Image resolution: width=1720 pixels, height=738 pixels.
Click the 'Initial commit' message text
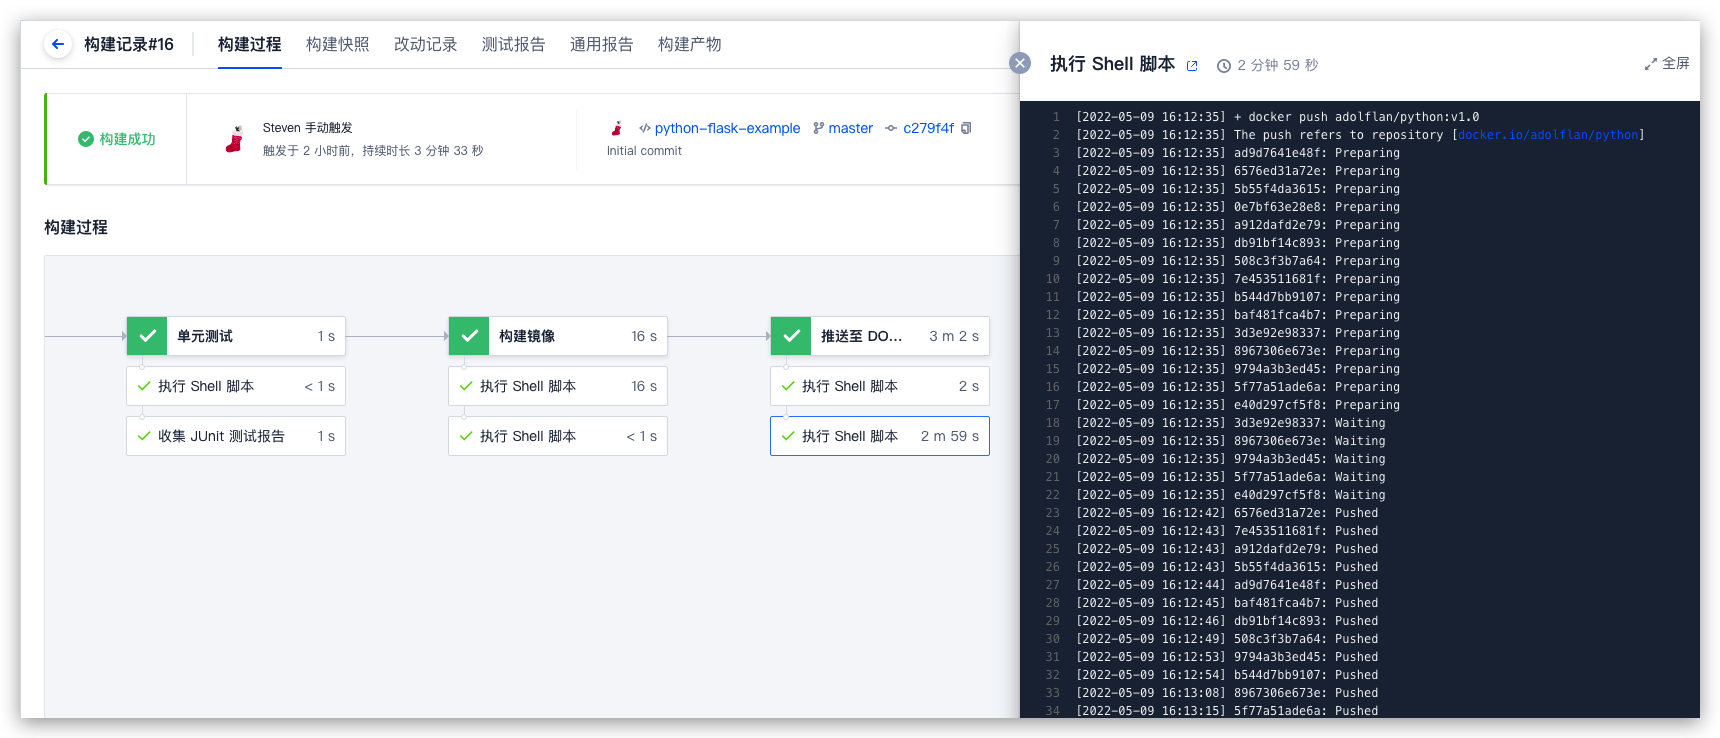coord(644,151)
